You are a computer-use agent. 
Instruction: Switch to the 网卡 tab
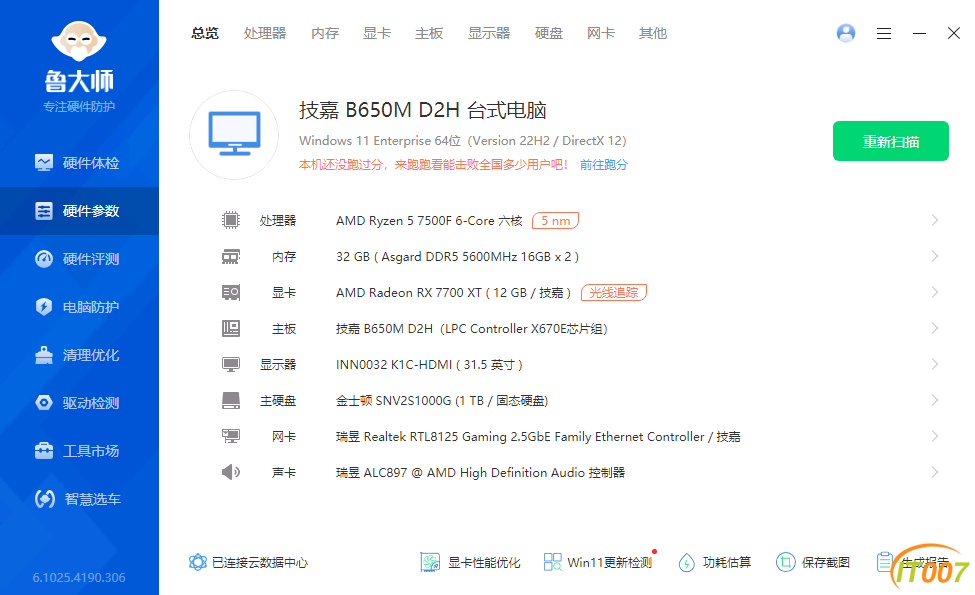(x=601, y=33)
